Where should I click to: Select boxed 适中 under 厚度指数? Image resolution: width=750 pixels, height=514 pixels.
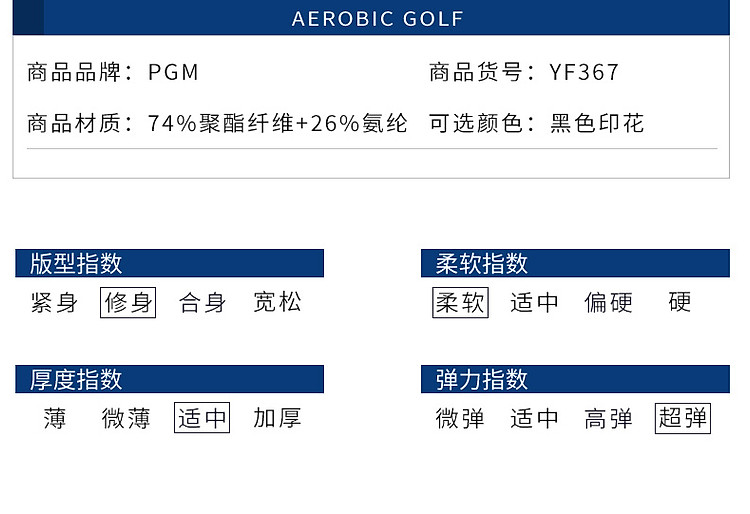click(x=202, y=419)
